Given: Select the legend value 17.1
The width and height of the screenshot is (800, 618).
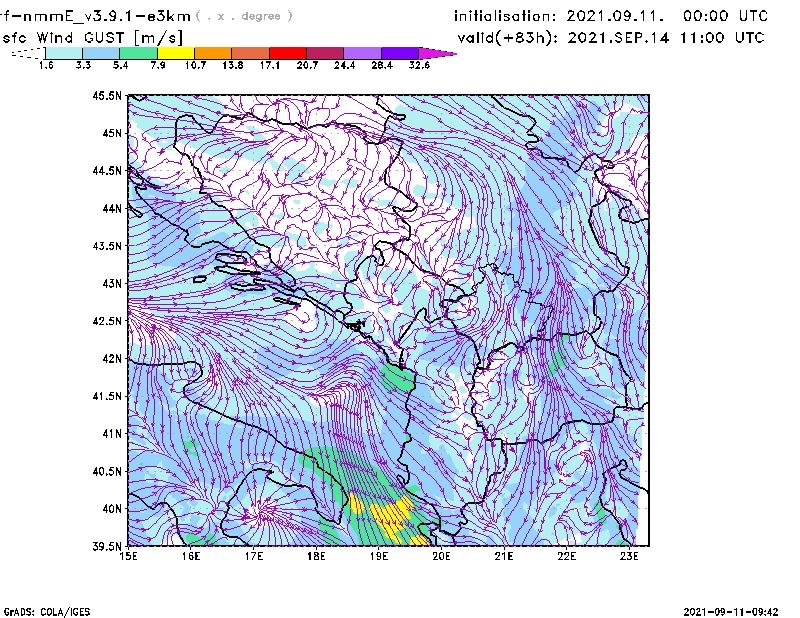Looking at the screenshot, I should pyautogui.click(x=269, y=65).
